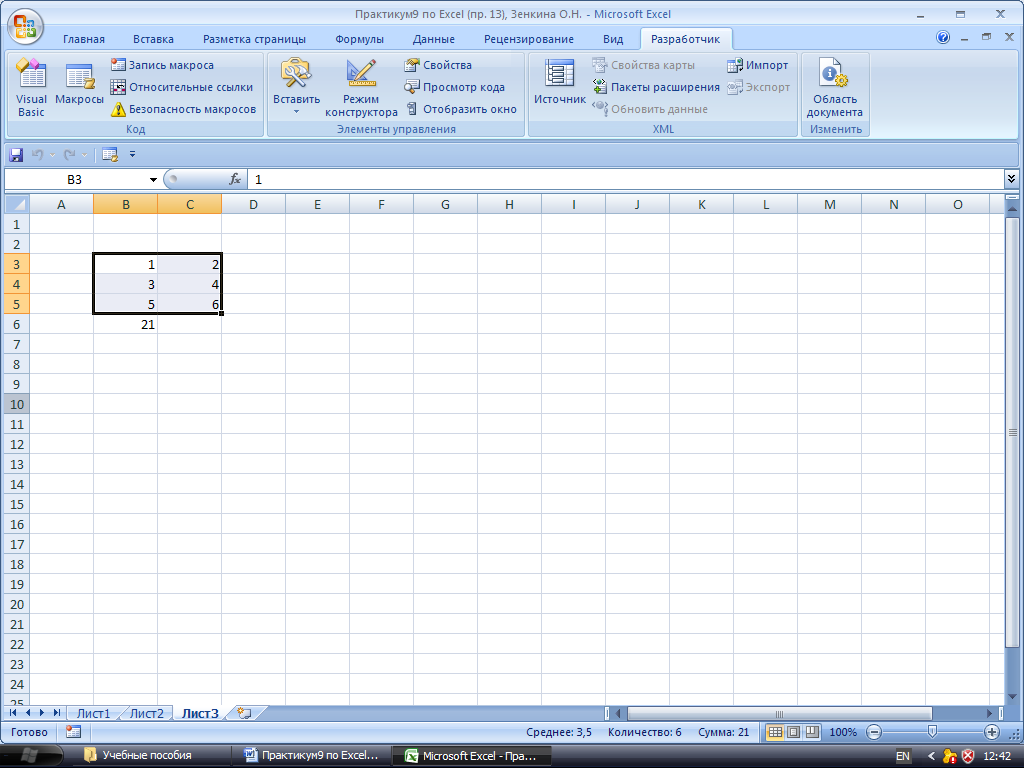1024x768 pixels.
Task: Save the workbook from quick access toolbar
Action: [x=16, y=155]
